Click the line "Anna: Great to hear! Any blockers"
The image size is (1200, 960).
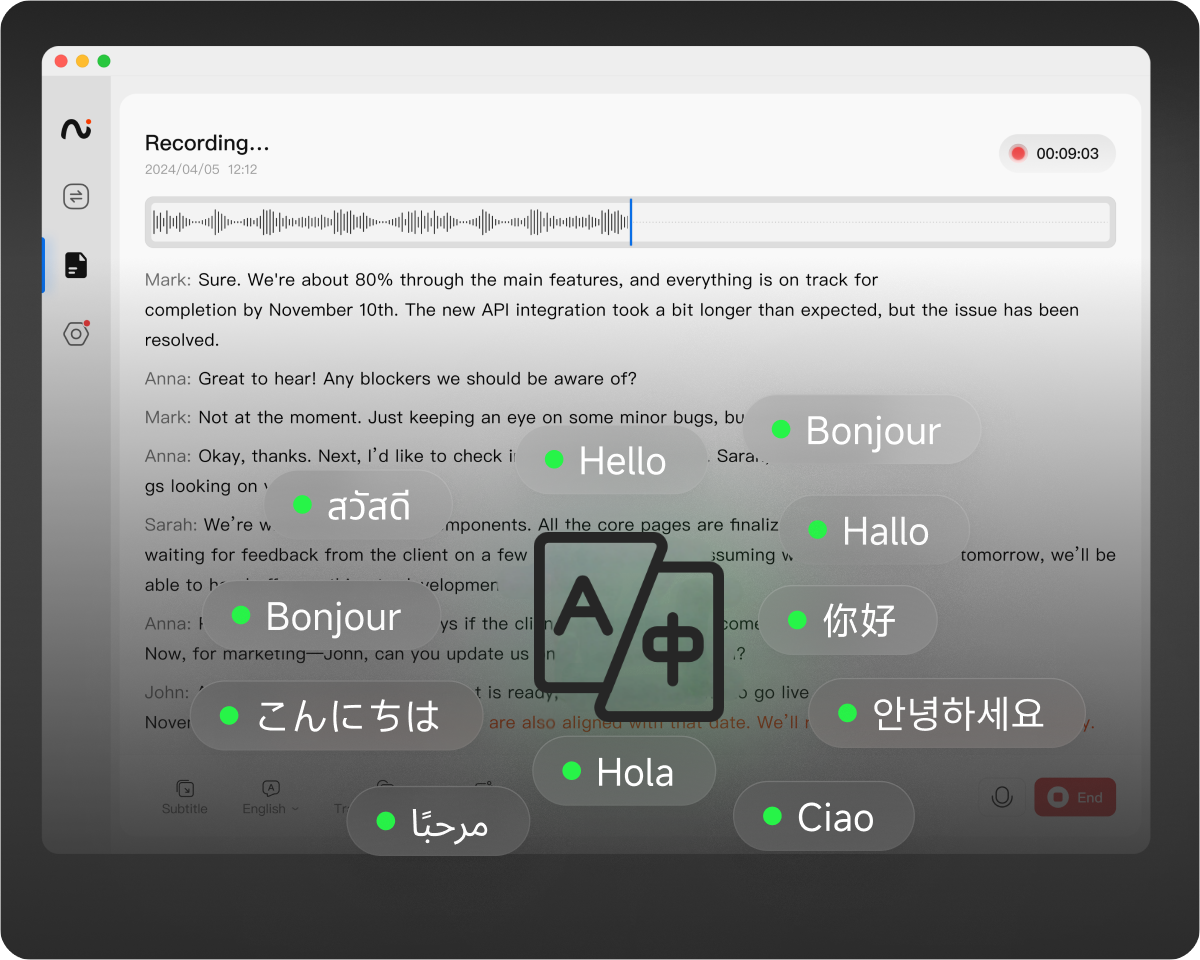pos(391,379)
